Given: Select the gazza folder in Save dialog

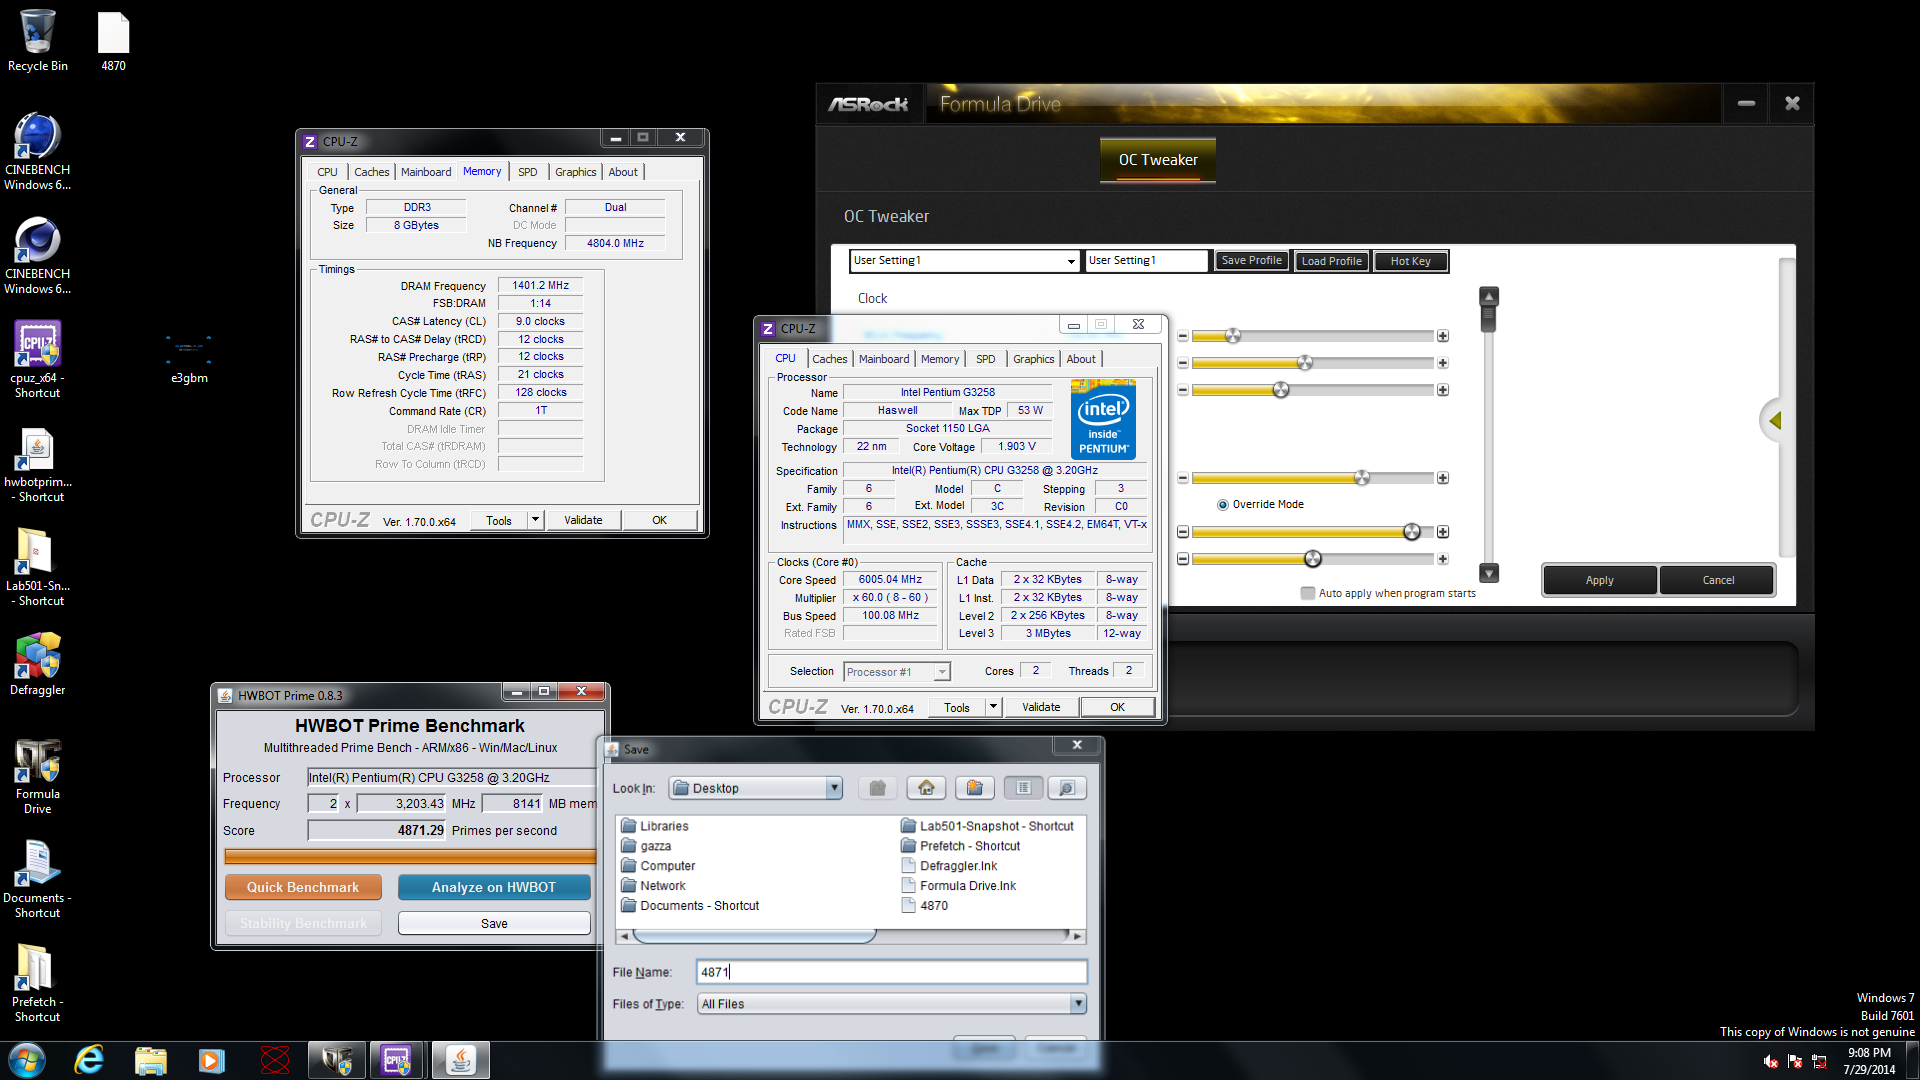Looking at the screenshot, I should coord(646,846).
